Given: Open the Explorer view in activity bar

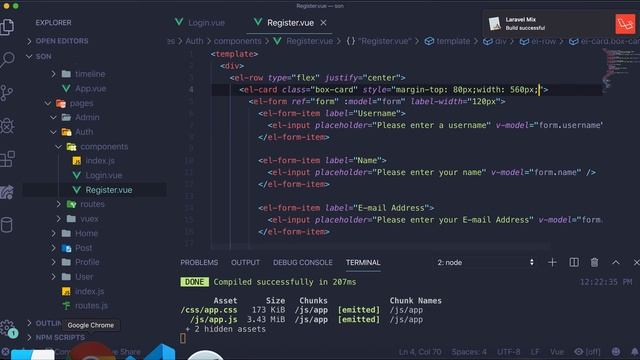Looking at the screenshot, I should [x=7, y=27].
